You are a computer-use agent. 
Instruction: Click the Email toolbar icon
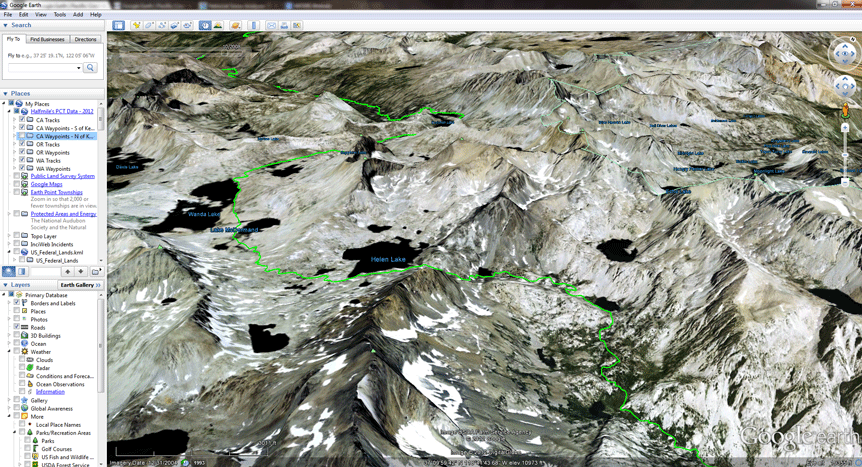pyautogui.click(x=271, y=25)
